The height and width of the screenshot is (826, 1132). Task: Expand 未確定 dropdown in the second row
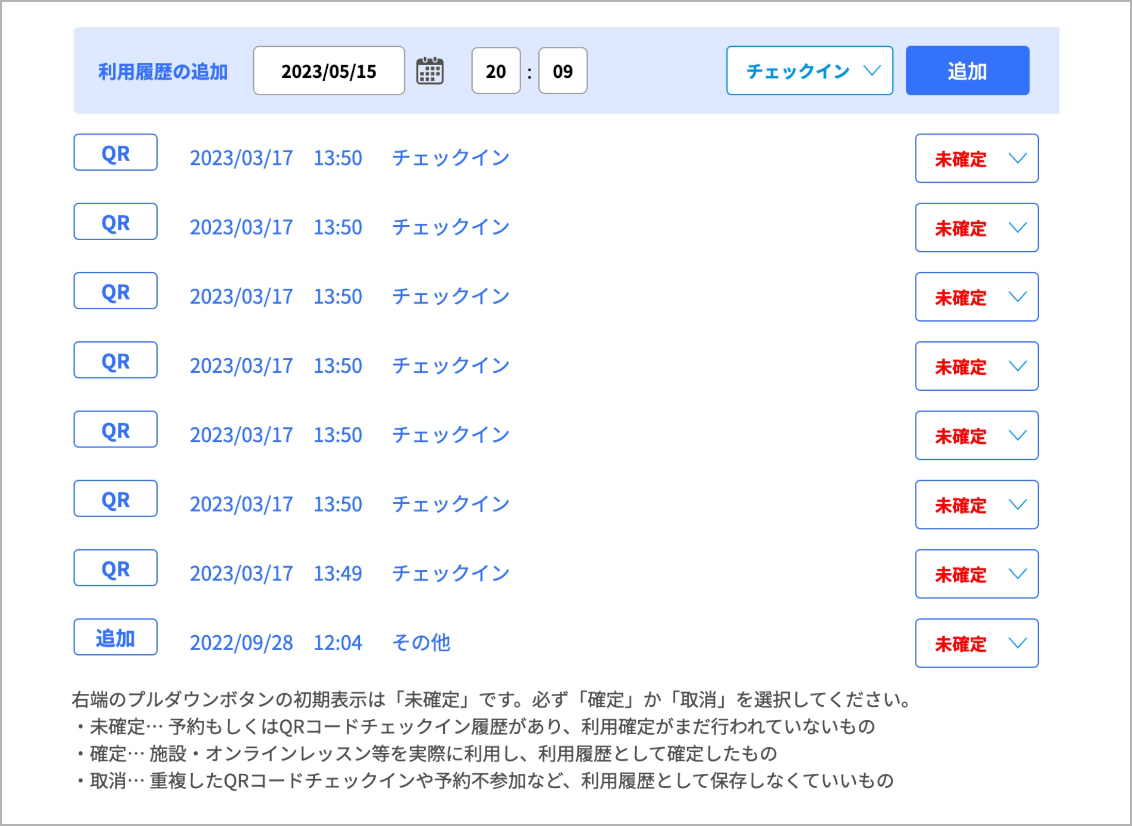[x=976, y=228]
